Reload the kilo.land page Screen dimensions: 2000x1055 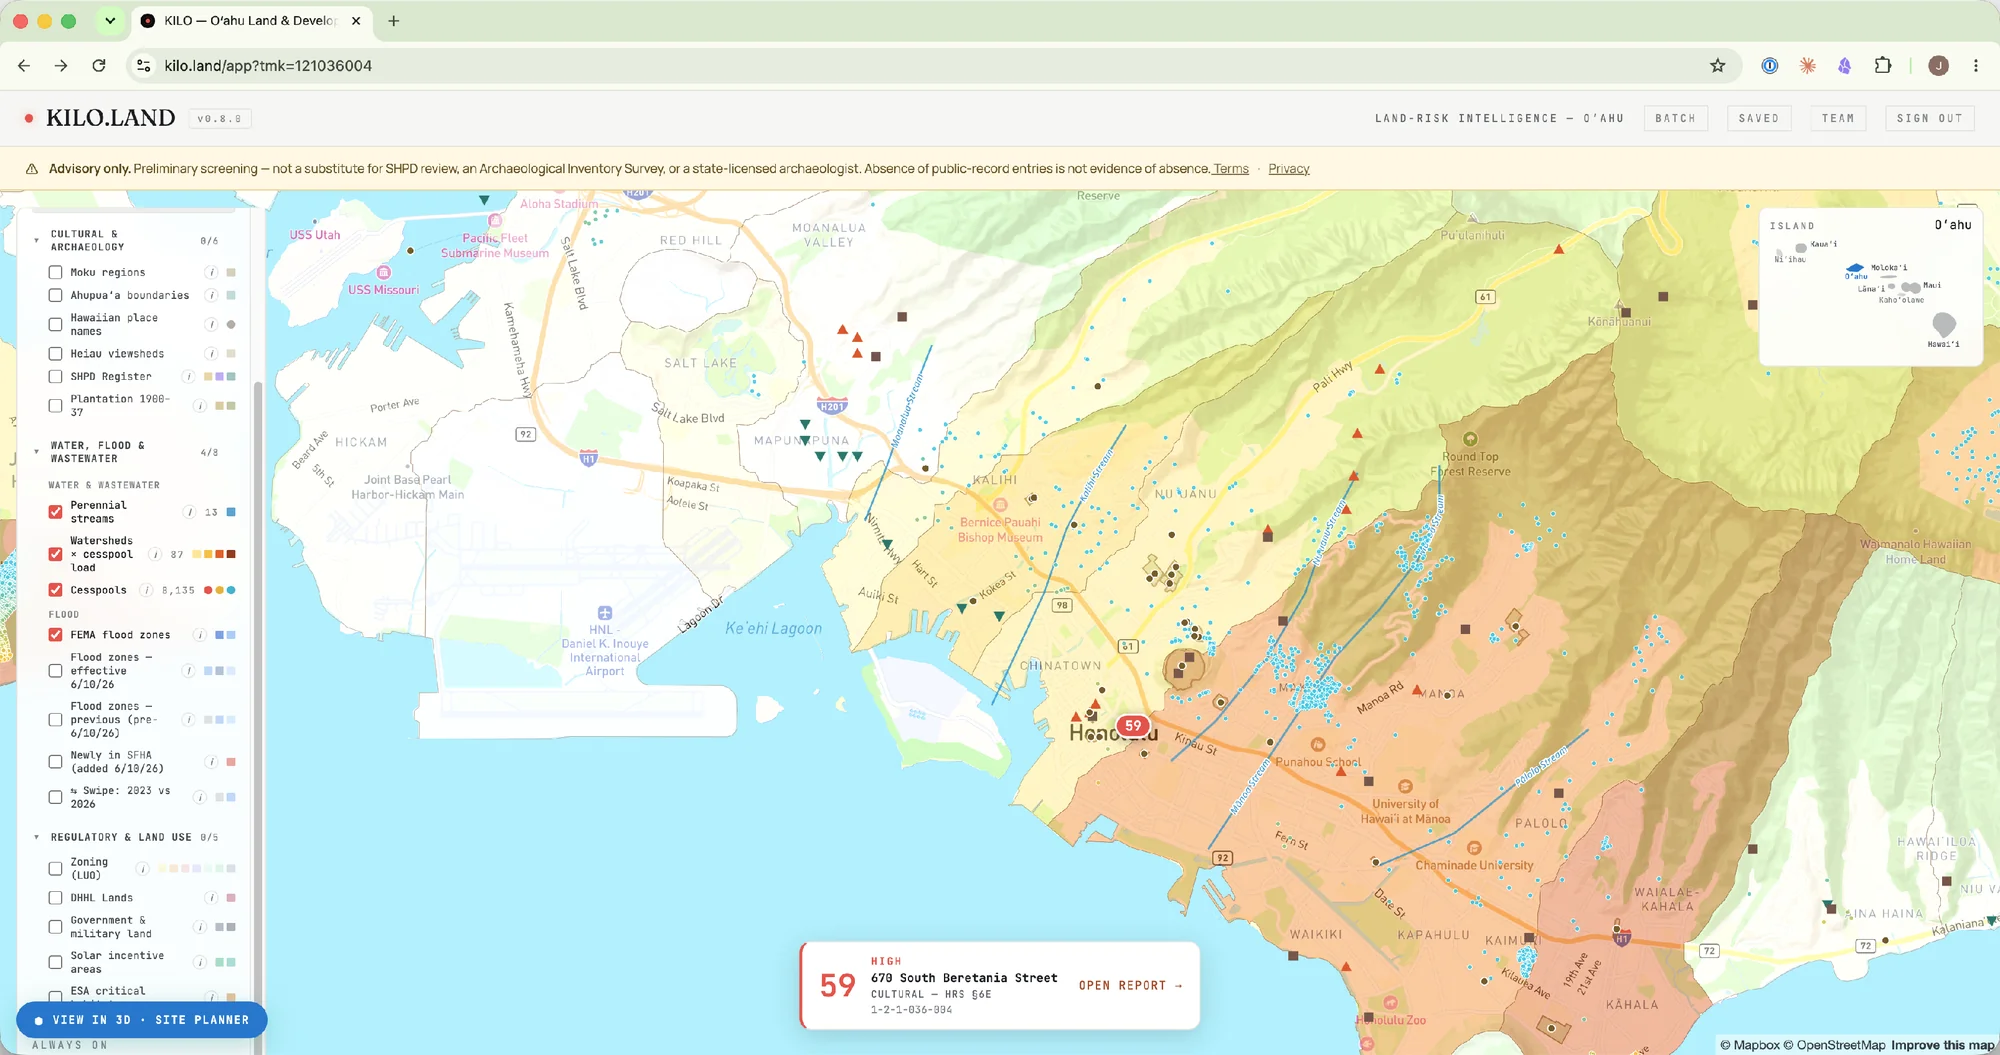[x=99, y=66]
